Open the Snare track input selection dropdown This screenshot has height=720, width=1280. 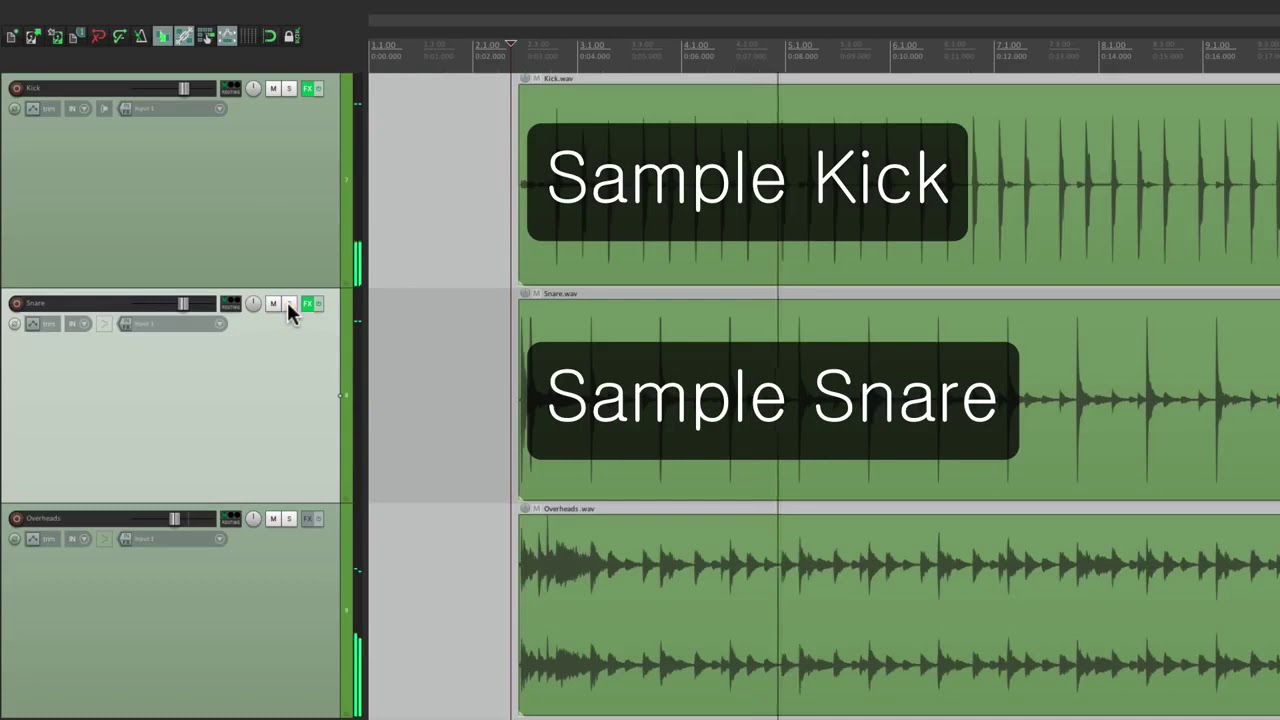(x=181, y=323)
